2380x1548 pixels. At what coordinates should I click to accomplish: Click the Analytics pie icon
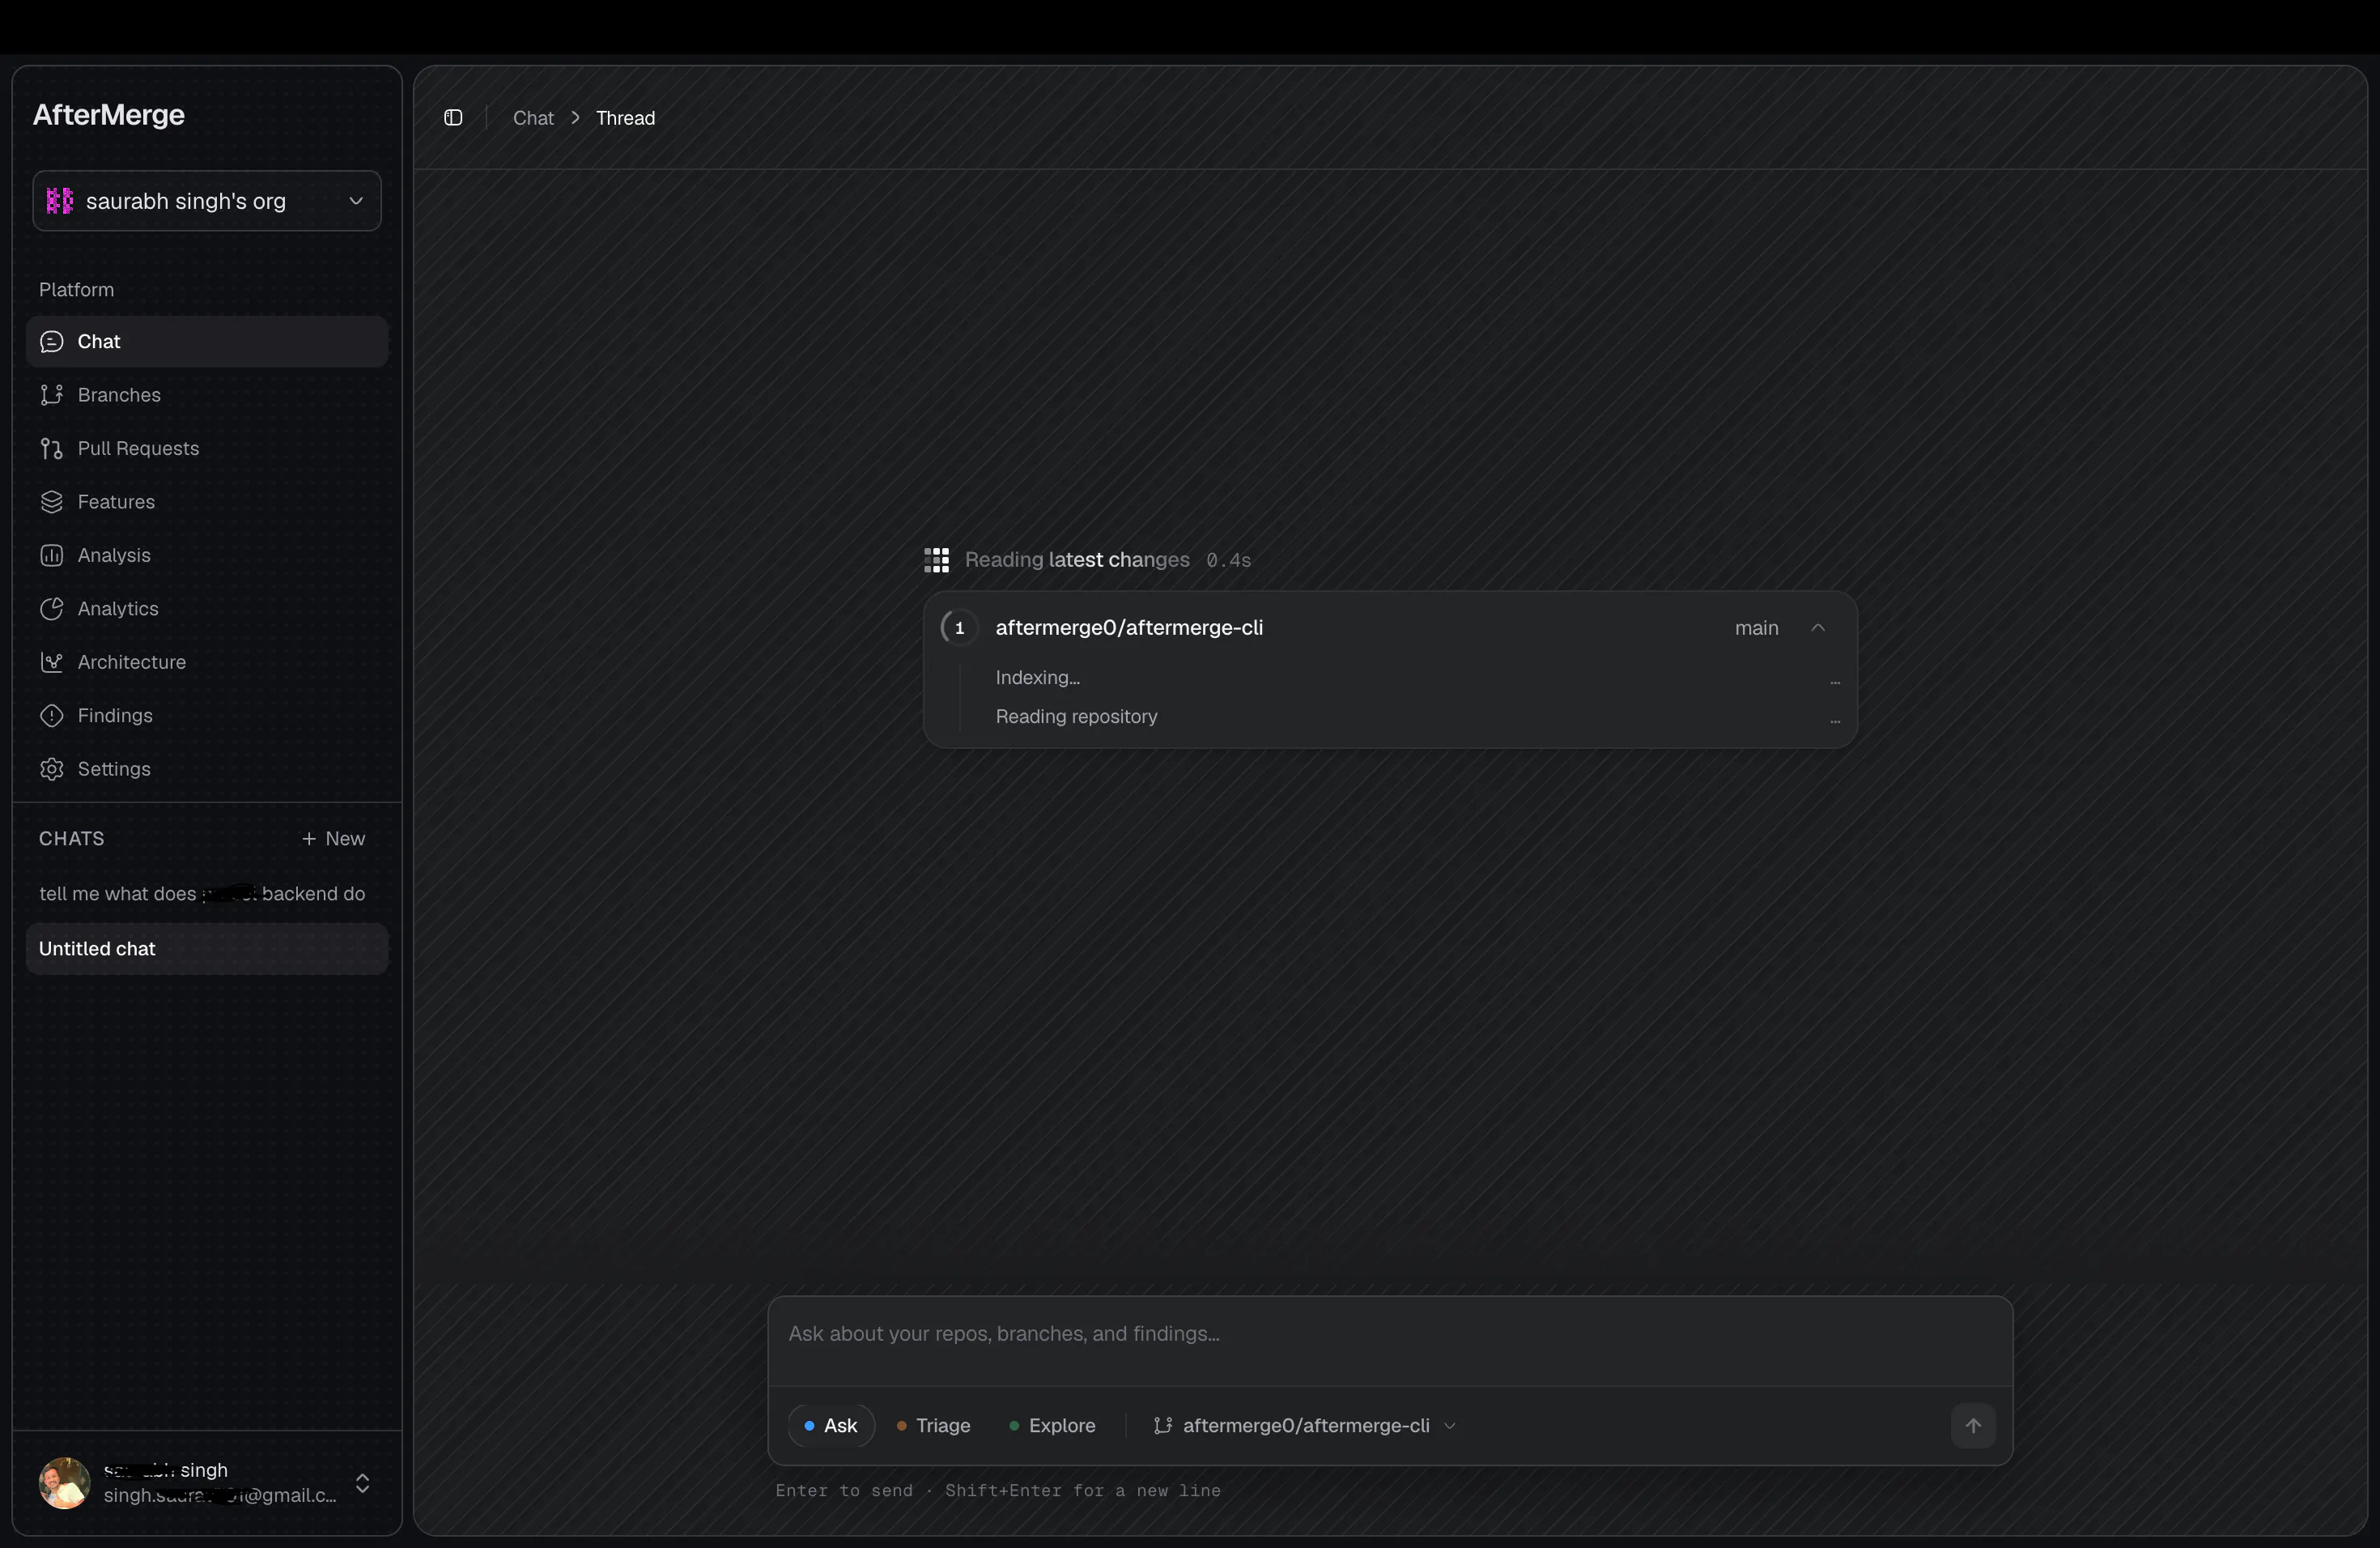click(52, 609)
